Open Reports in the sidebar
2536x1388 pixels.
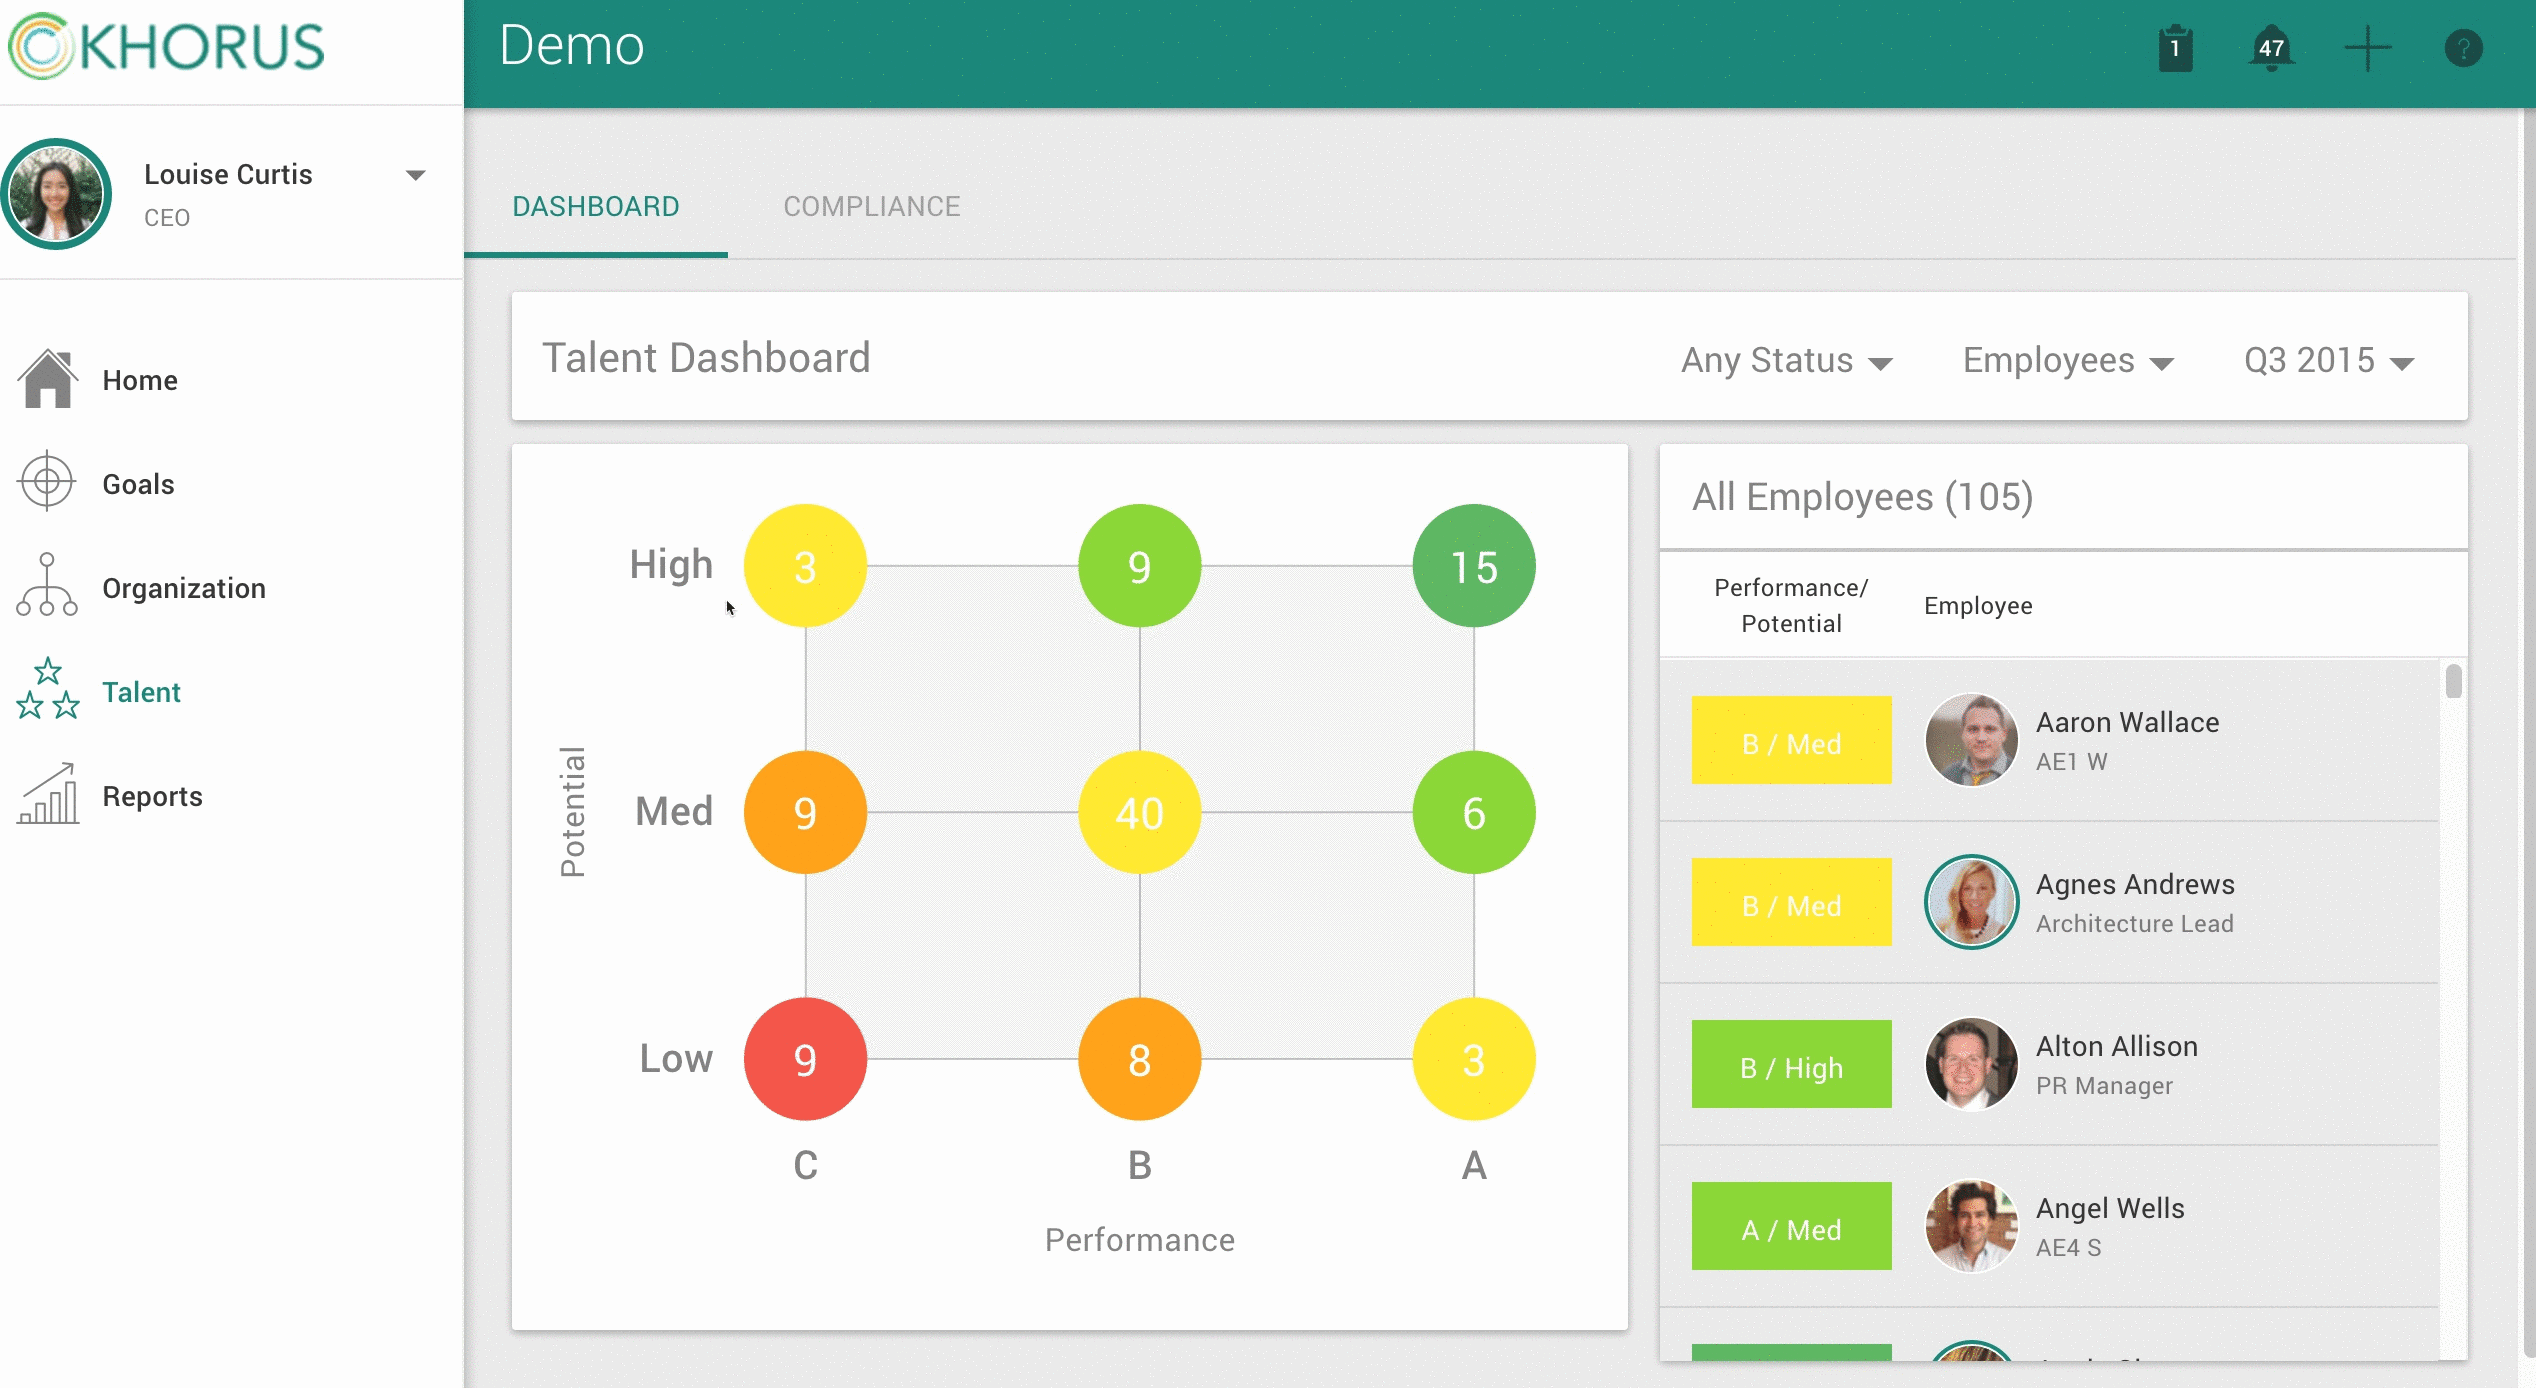tap(152, 796)
